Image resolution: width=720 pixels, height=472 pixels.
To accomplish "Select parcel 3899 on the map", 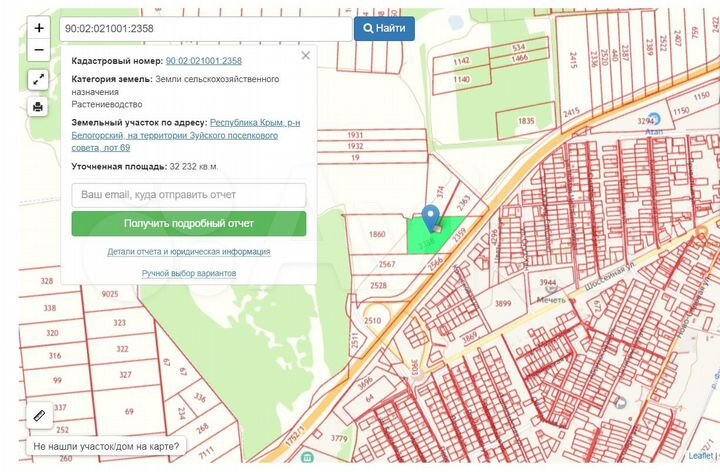I will pos(503,303).
